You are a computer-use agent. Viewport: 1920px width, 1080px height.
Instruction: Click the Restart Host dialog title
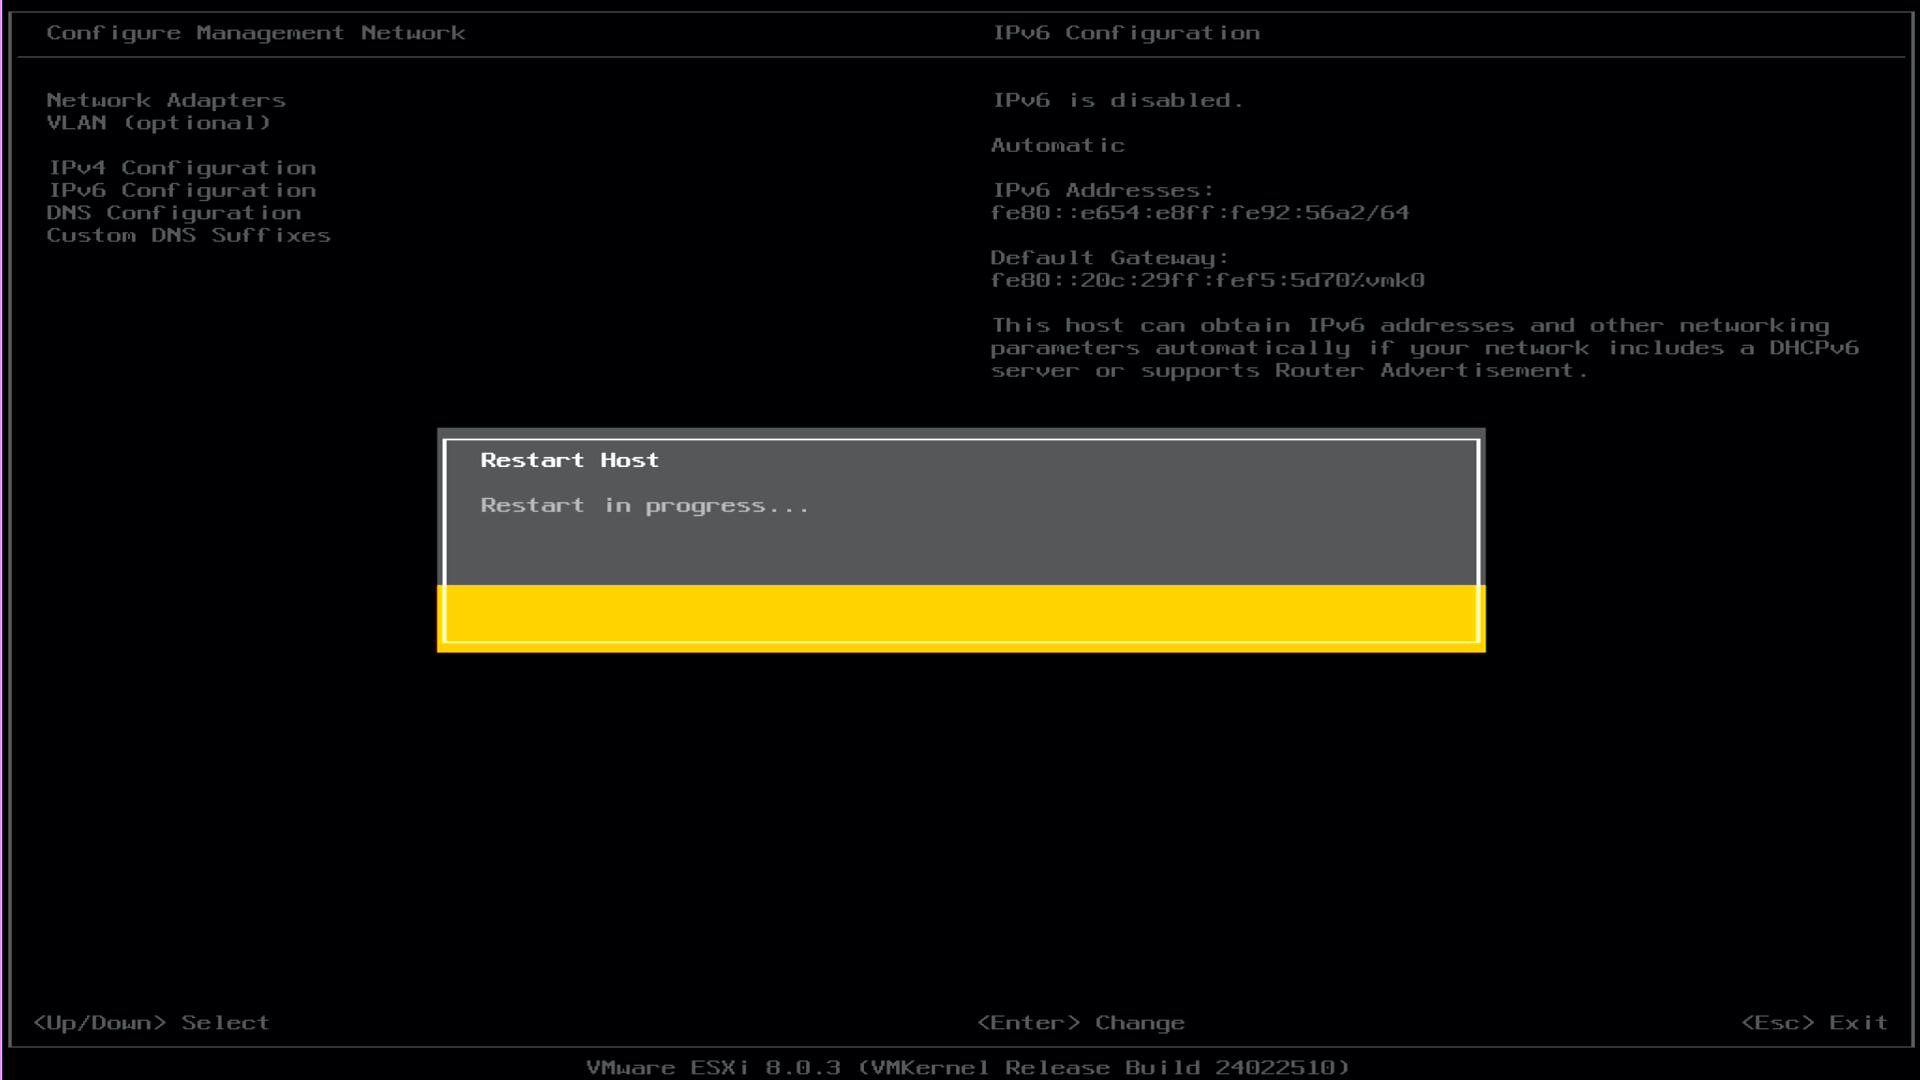tap(569, 460)
